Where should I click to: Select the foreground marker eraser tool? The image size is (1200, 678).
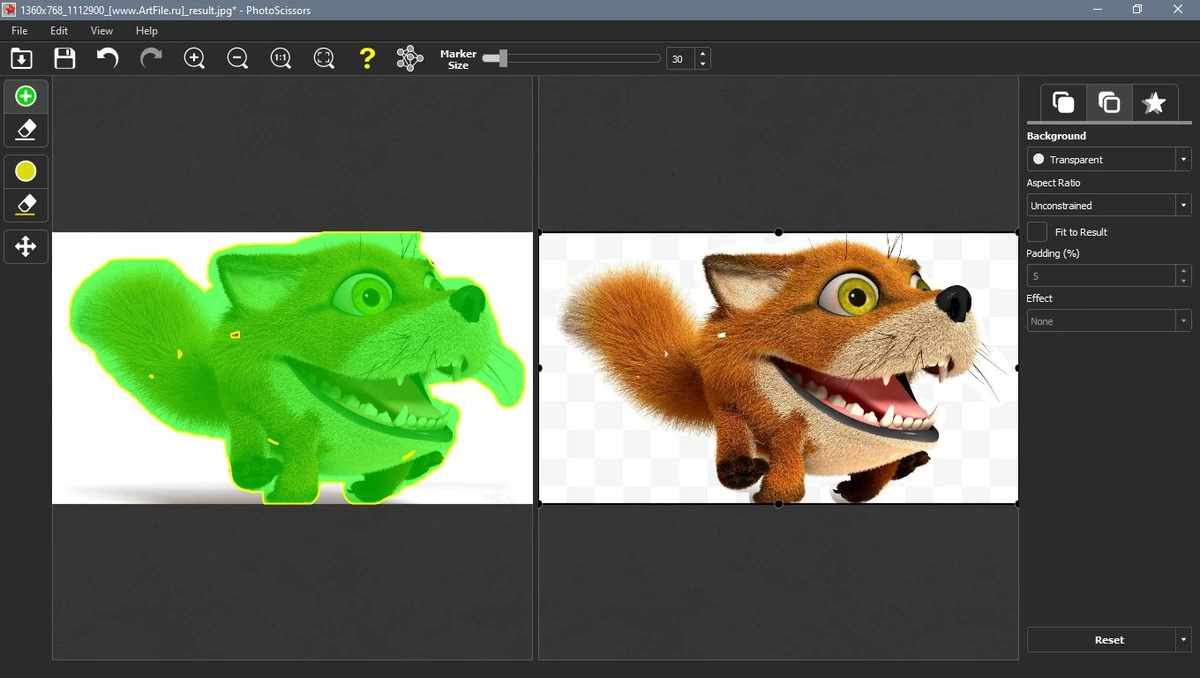26,130
